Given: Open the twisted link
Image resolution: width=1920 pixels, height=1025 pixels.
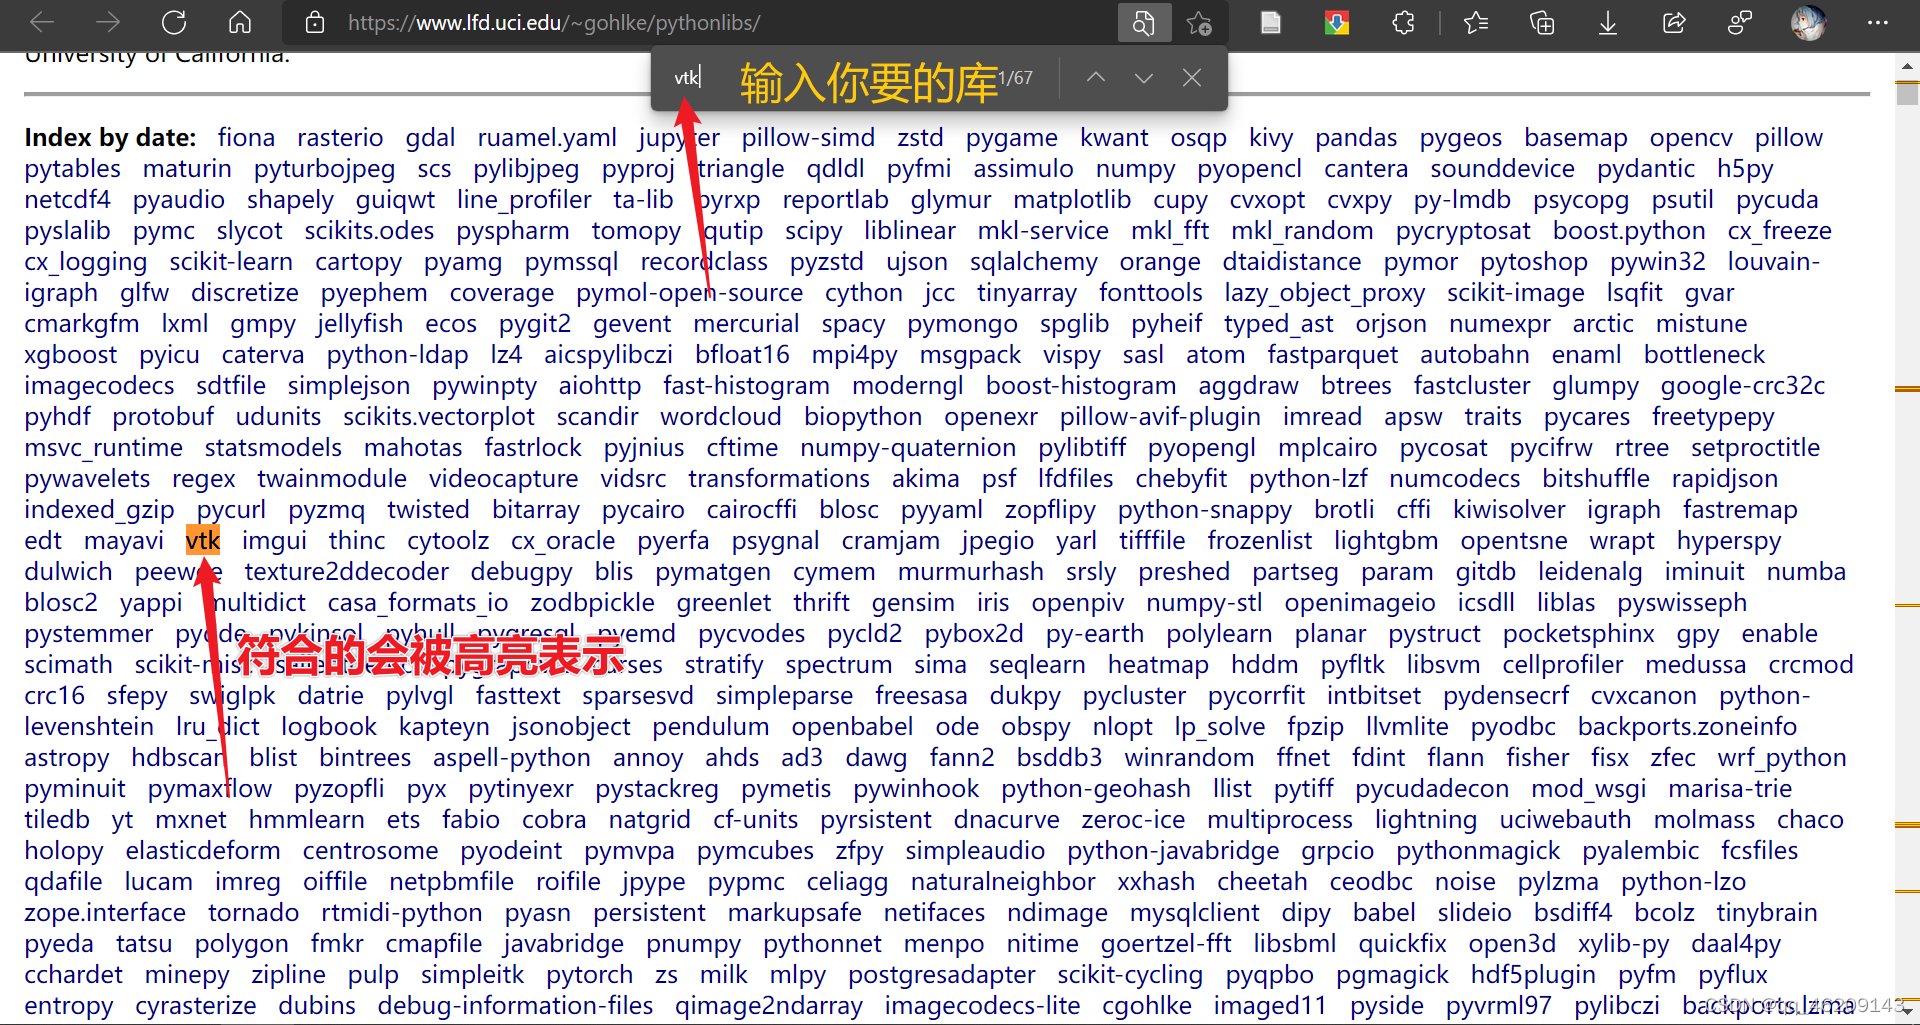Looking at the screenshot, I should tap(428, 510).
